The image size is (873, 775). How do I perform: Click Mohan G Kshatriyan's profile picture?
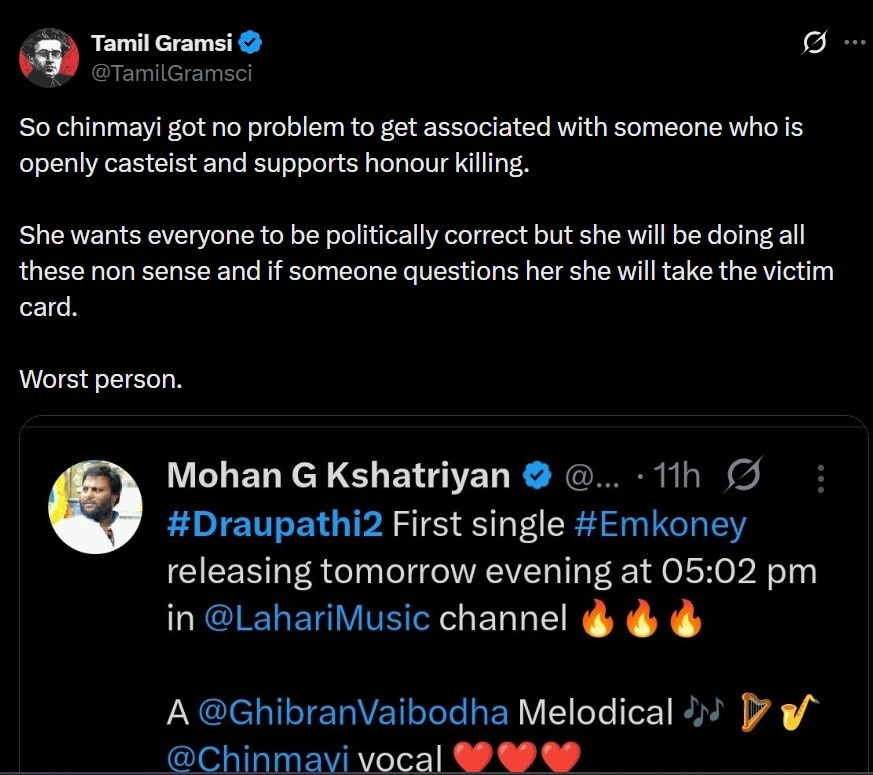96,507
